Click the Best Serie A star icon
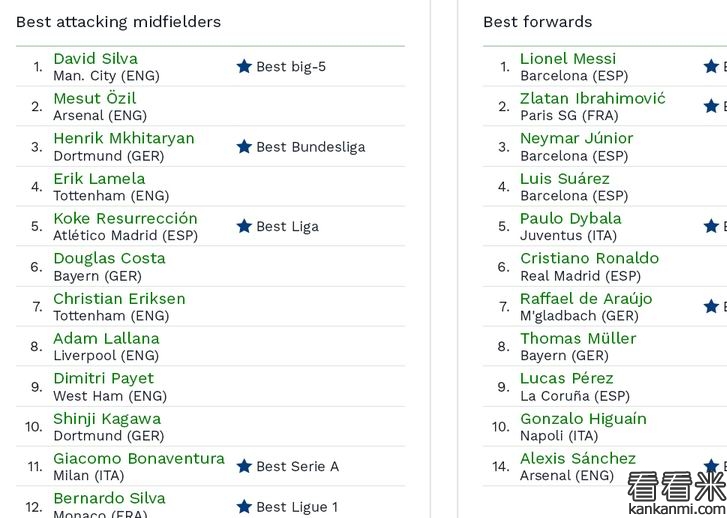 [244, 466]
